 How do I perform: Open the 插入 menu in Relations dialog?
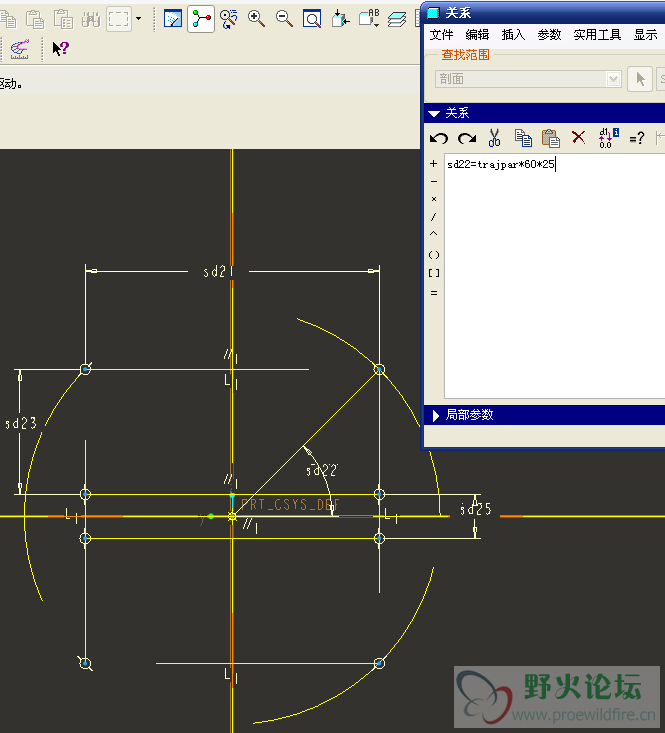(513, 35)
